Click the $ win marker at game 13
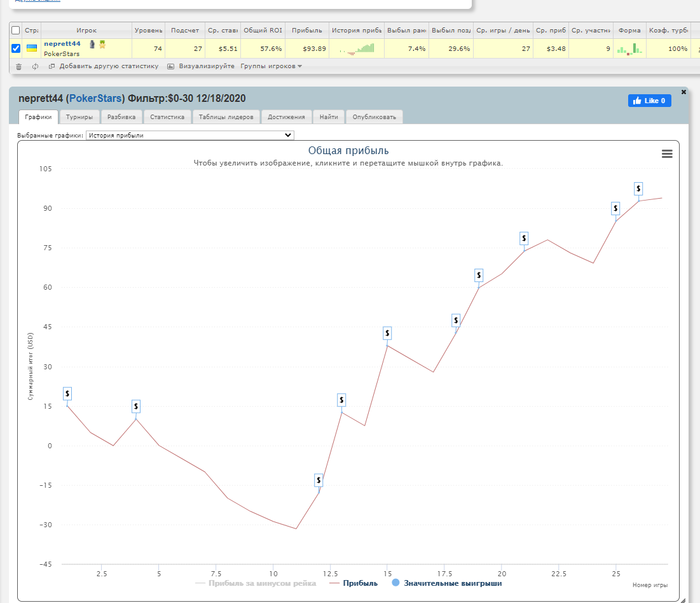700x603 pixels. pos(342,400)
